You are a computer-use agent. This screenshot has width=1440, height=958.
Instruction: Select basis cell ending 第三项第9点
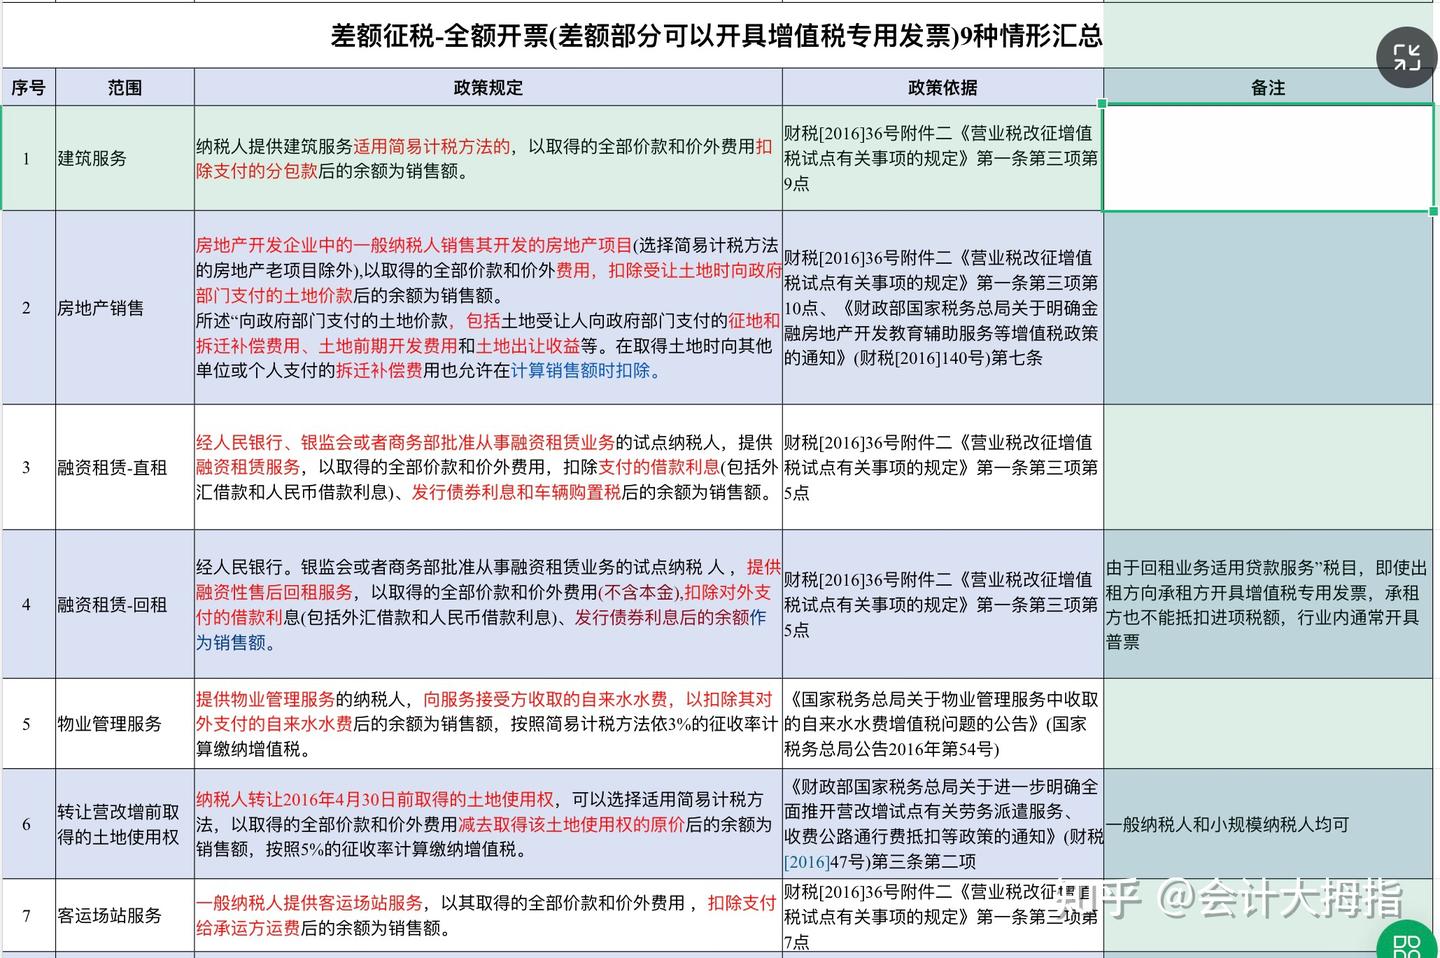pos(943,158)
